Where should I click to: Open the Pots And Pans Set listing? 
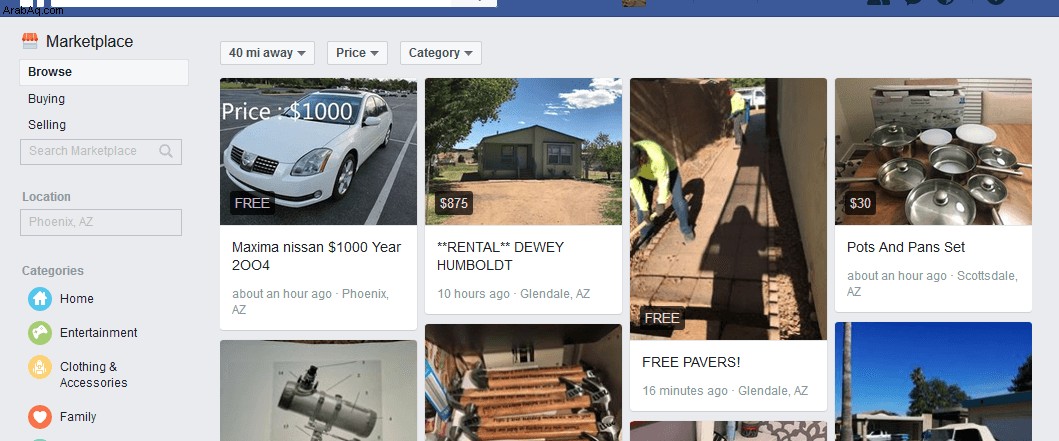click(x=906, y=247)
